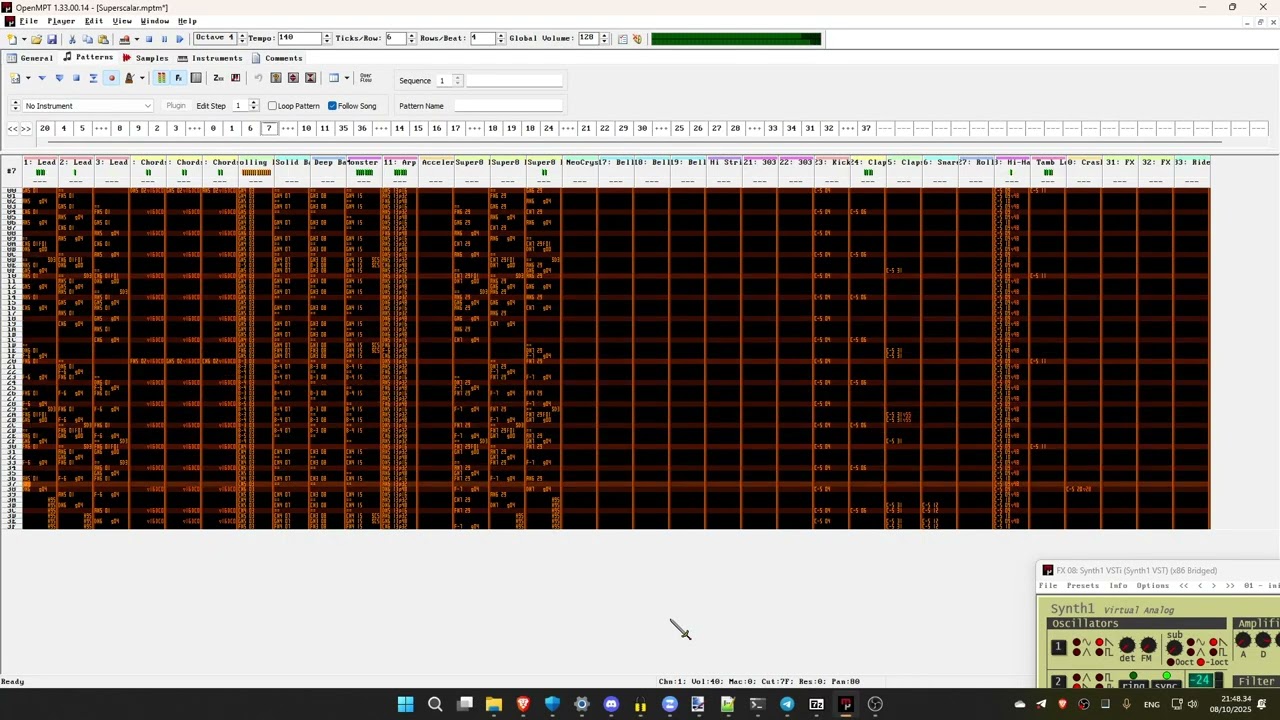
Task: Toggle pattern detail level icon
Action: tap(333, 78)
